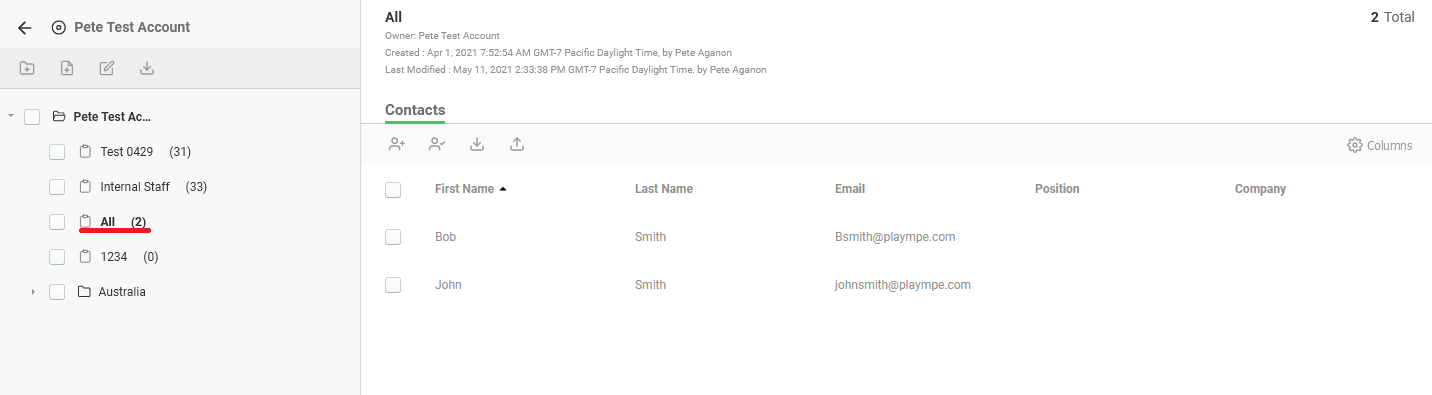Click the export contacts upload icon above table

(517, 144)
